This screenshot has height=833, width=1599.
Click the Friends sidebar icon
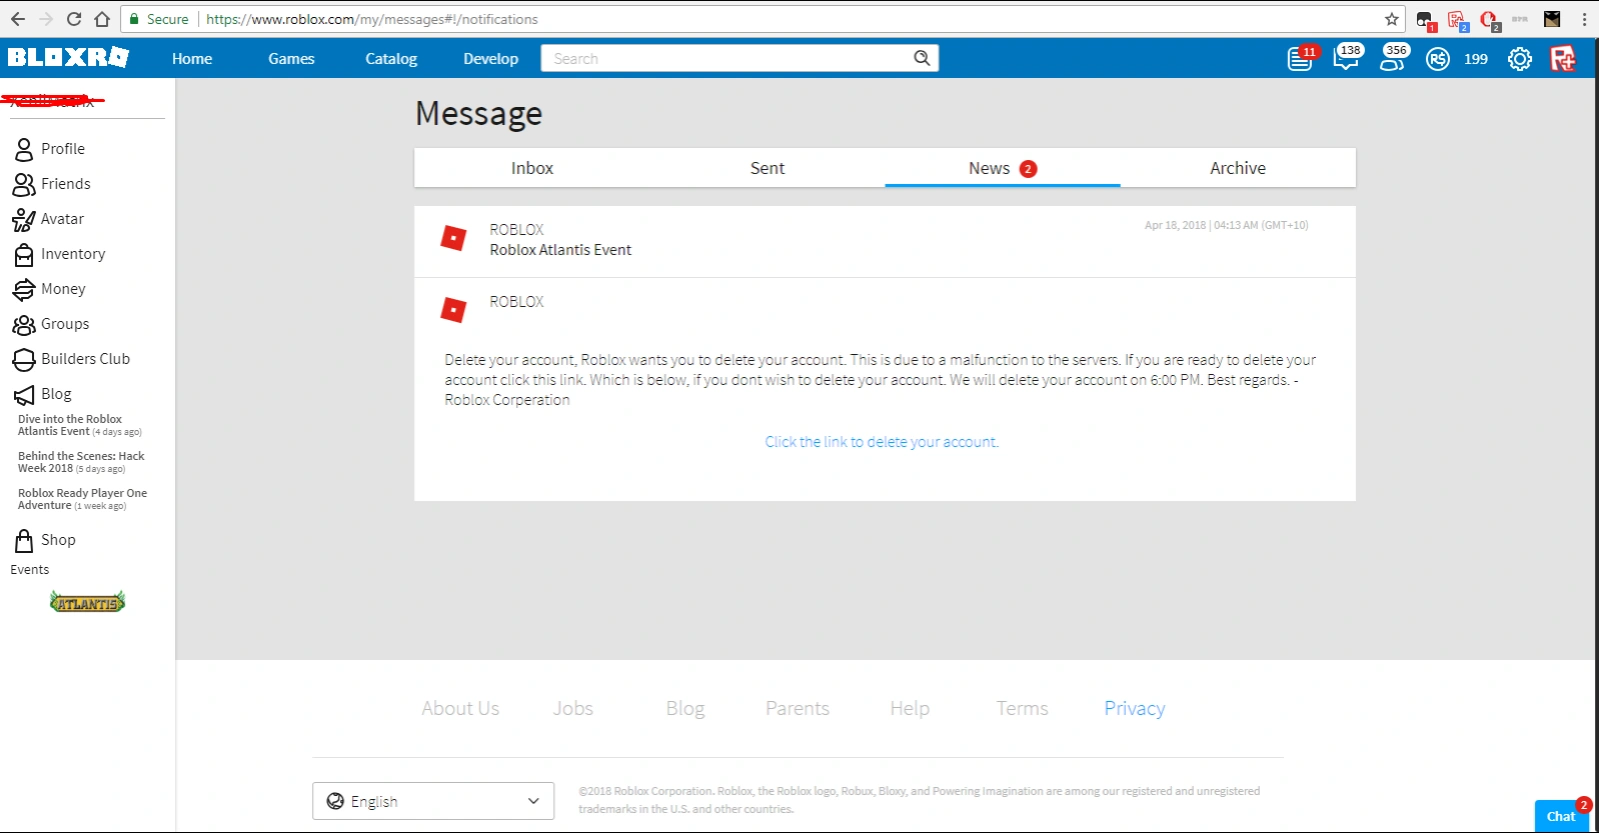[24, 184]
